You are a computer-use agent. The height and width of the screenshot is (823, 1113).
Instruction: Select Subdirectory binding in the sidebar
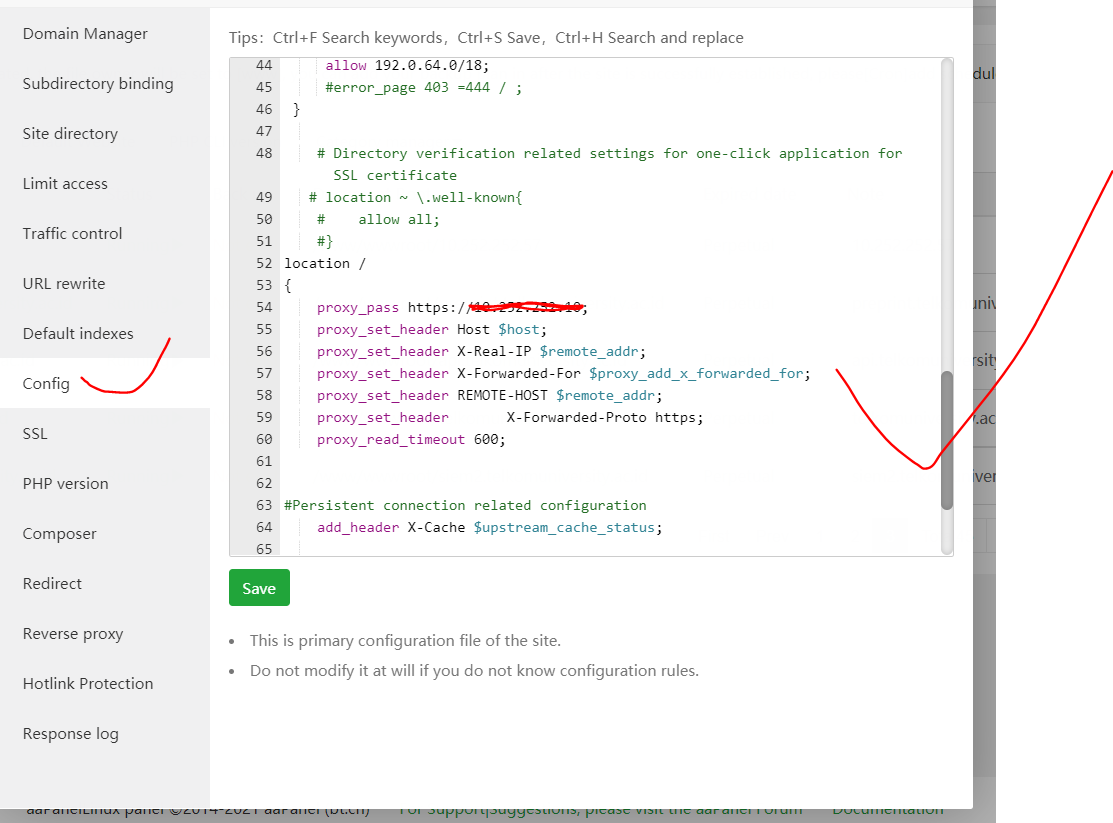[x=98, y=84]
